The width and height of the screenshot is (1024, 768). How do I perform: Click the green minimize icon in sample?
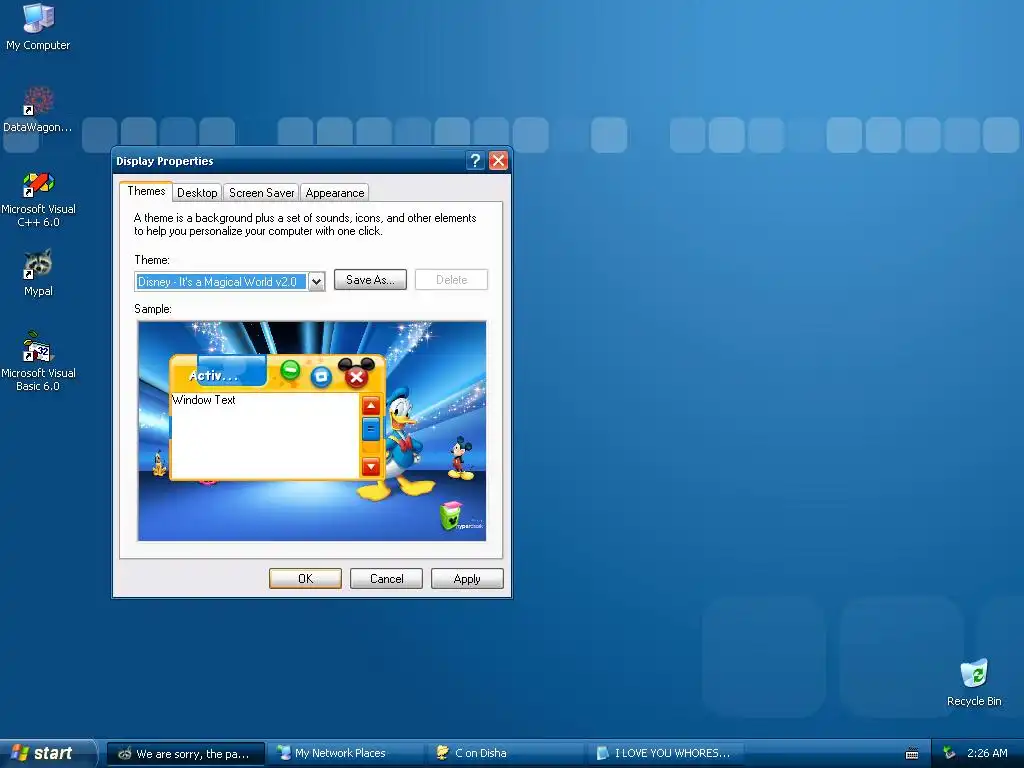[290, 371]
